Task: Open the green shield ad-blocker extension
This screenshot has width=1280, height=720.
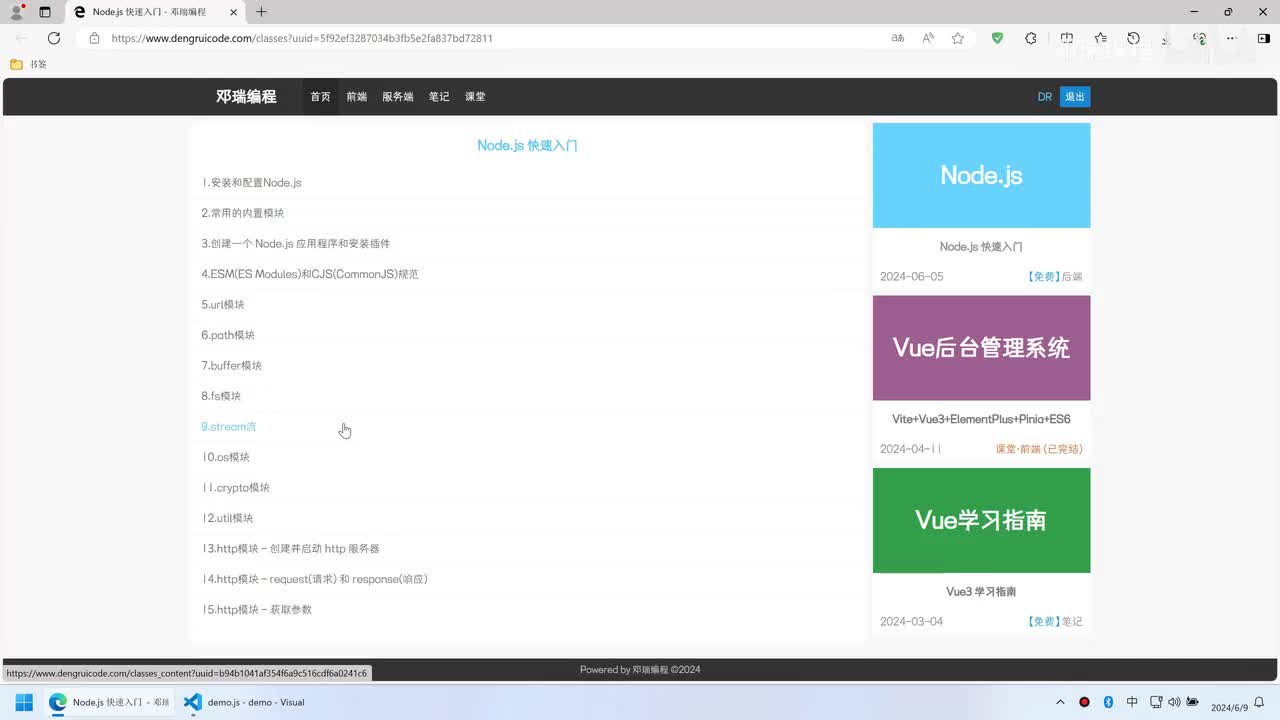Action: [997, 38]
